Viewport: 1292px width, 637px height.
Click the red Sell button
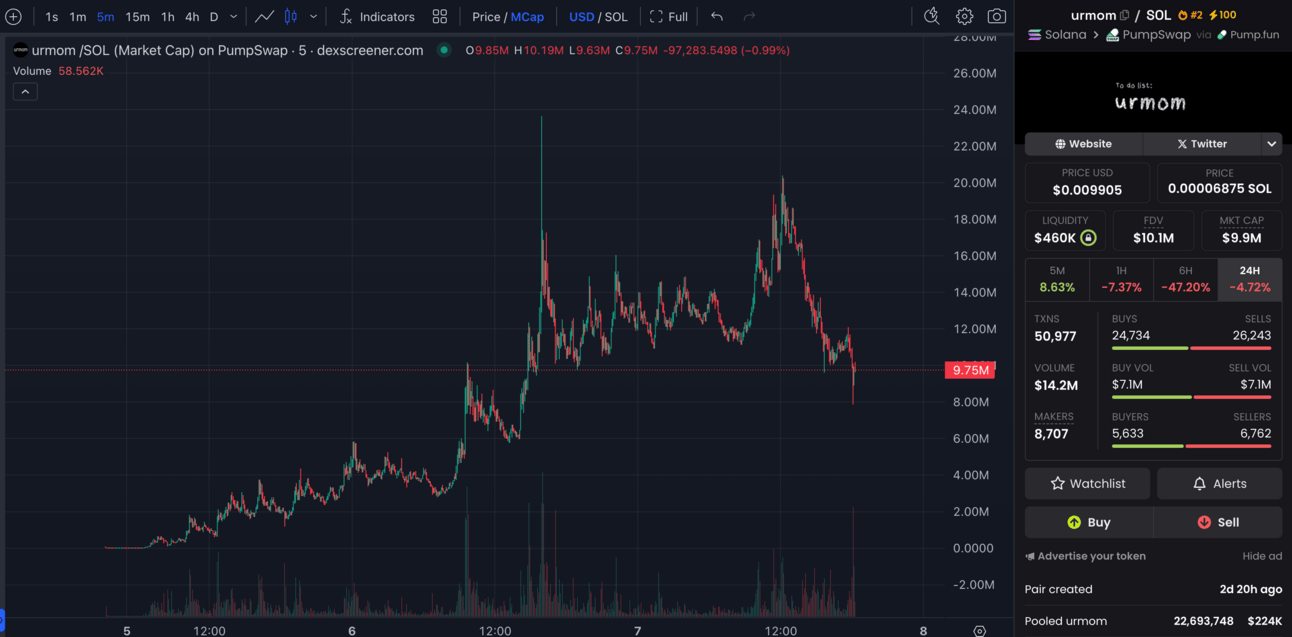(x=1218, y=522)
